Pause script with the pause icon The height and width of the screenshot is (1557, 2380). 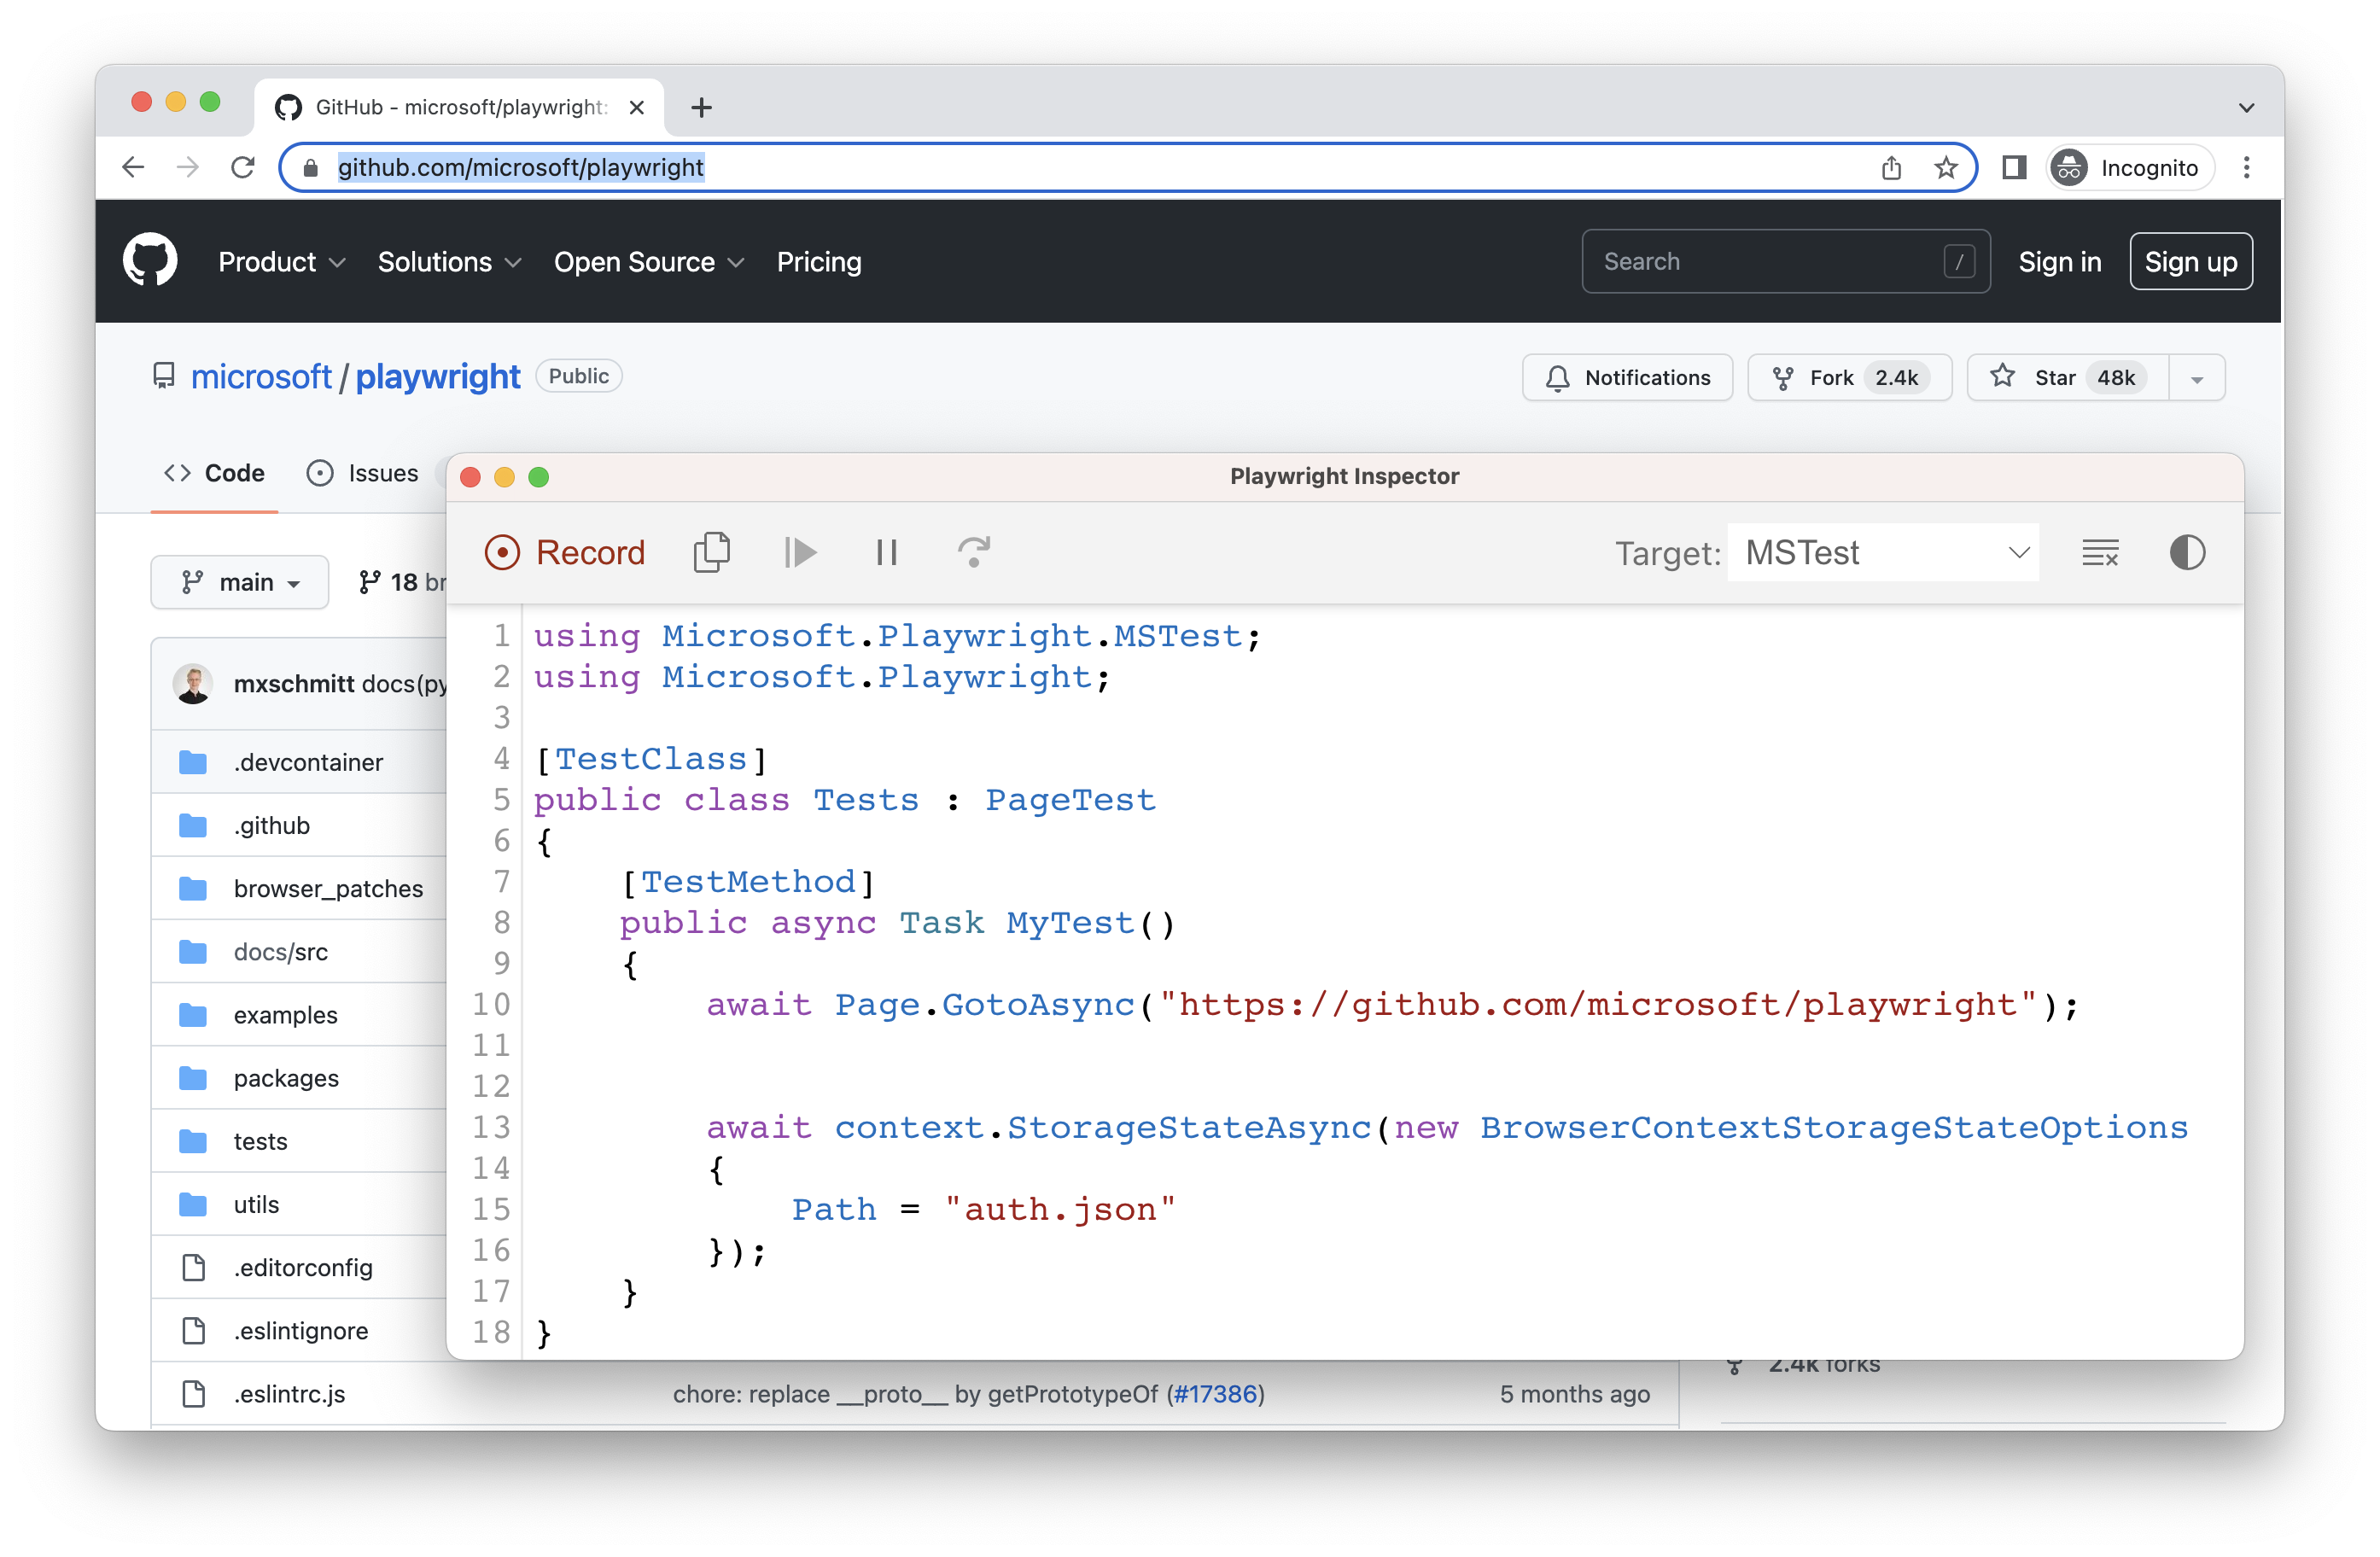coord(886,552)
